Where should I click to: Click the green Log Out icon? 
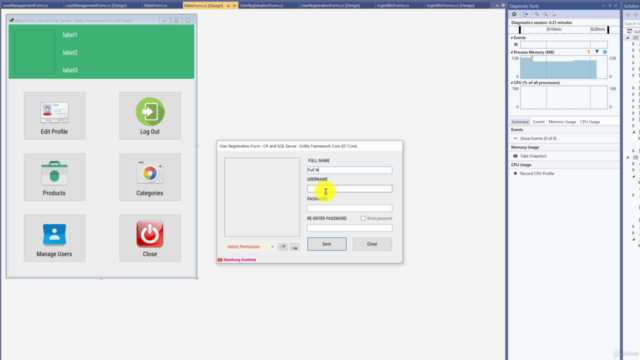tap(150, 112)
